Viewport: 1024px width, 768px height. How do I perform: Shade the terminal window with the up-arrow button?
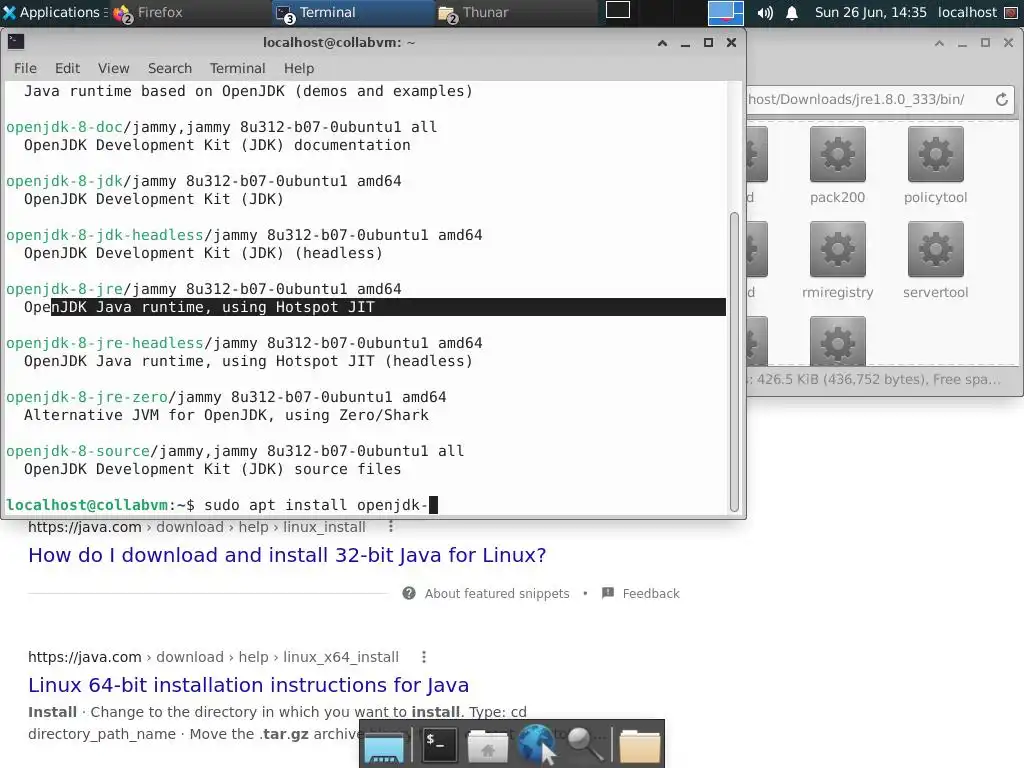click(x=662, y=43)
